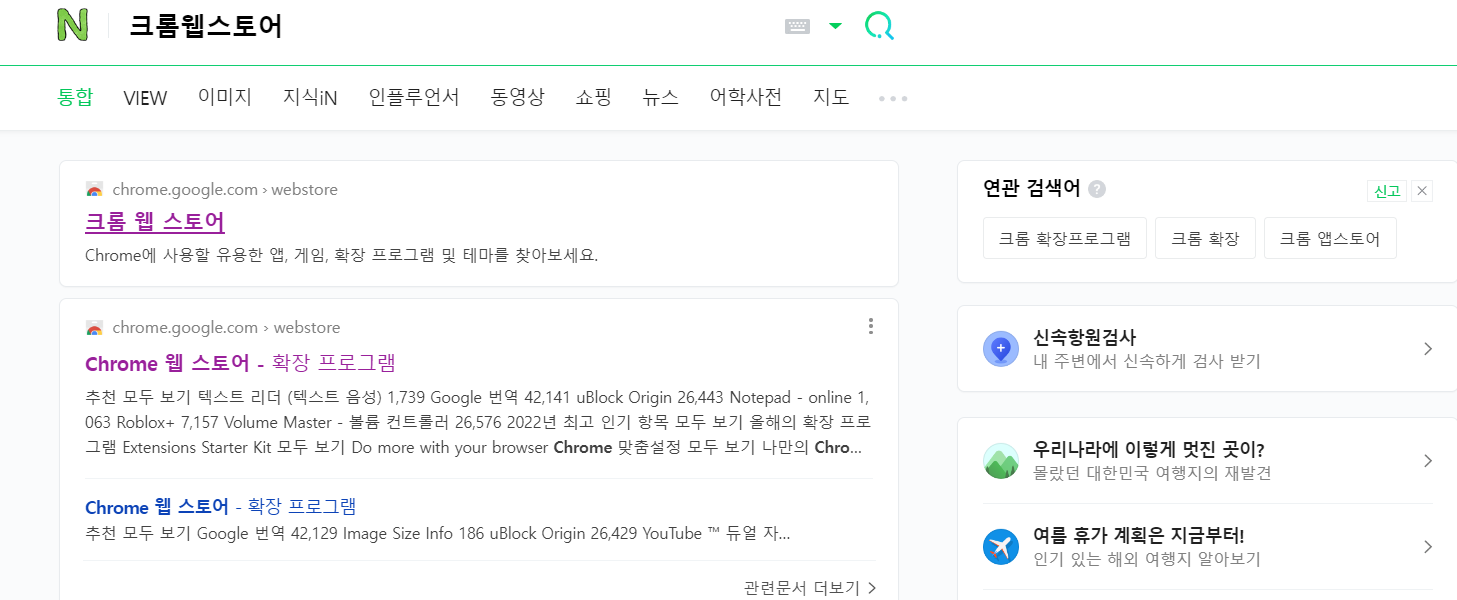The height and width of the screenshot is (600, 1457).
Task: Click the 연관 검색어 heading
Action: [1032, 188]
